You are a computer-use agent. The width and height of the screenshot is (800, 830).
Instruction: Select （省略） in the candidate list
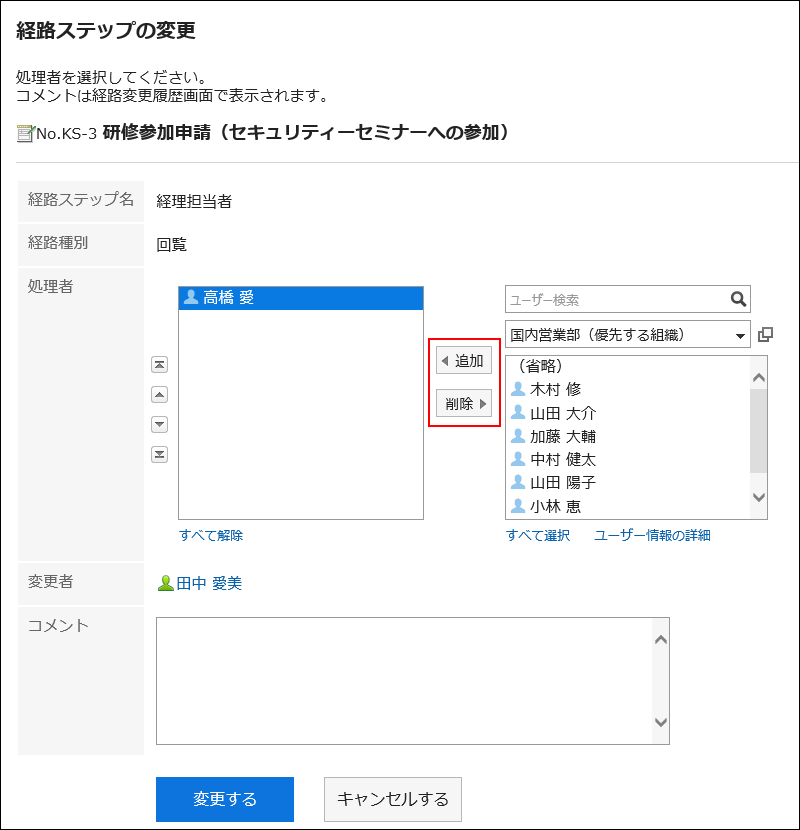click(x=628, y=366)
